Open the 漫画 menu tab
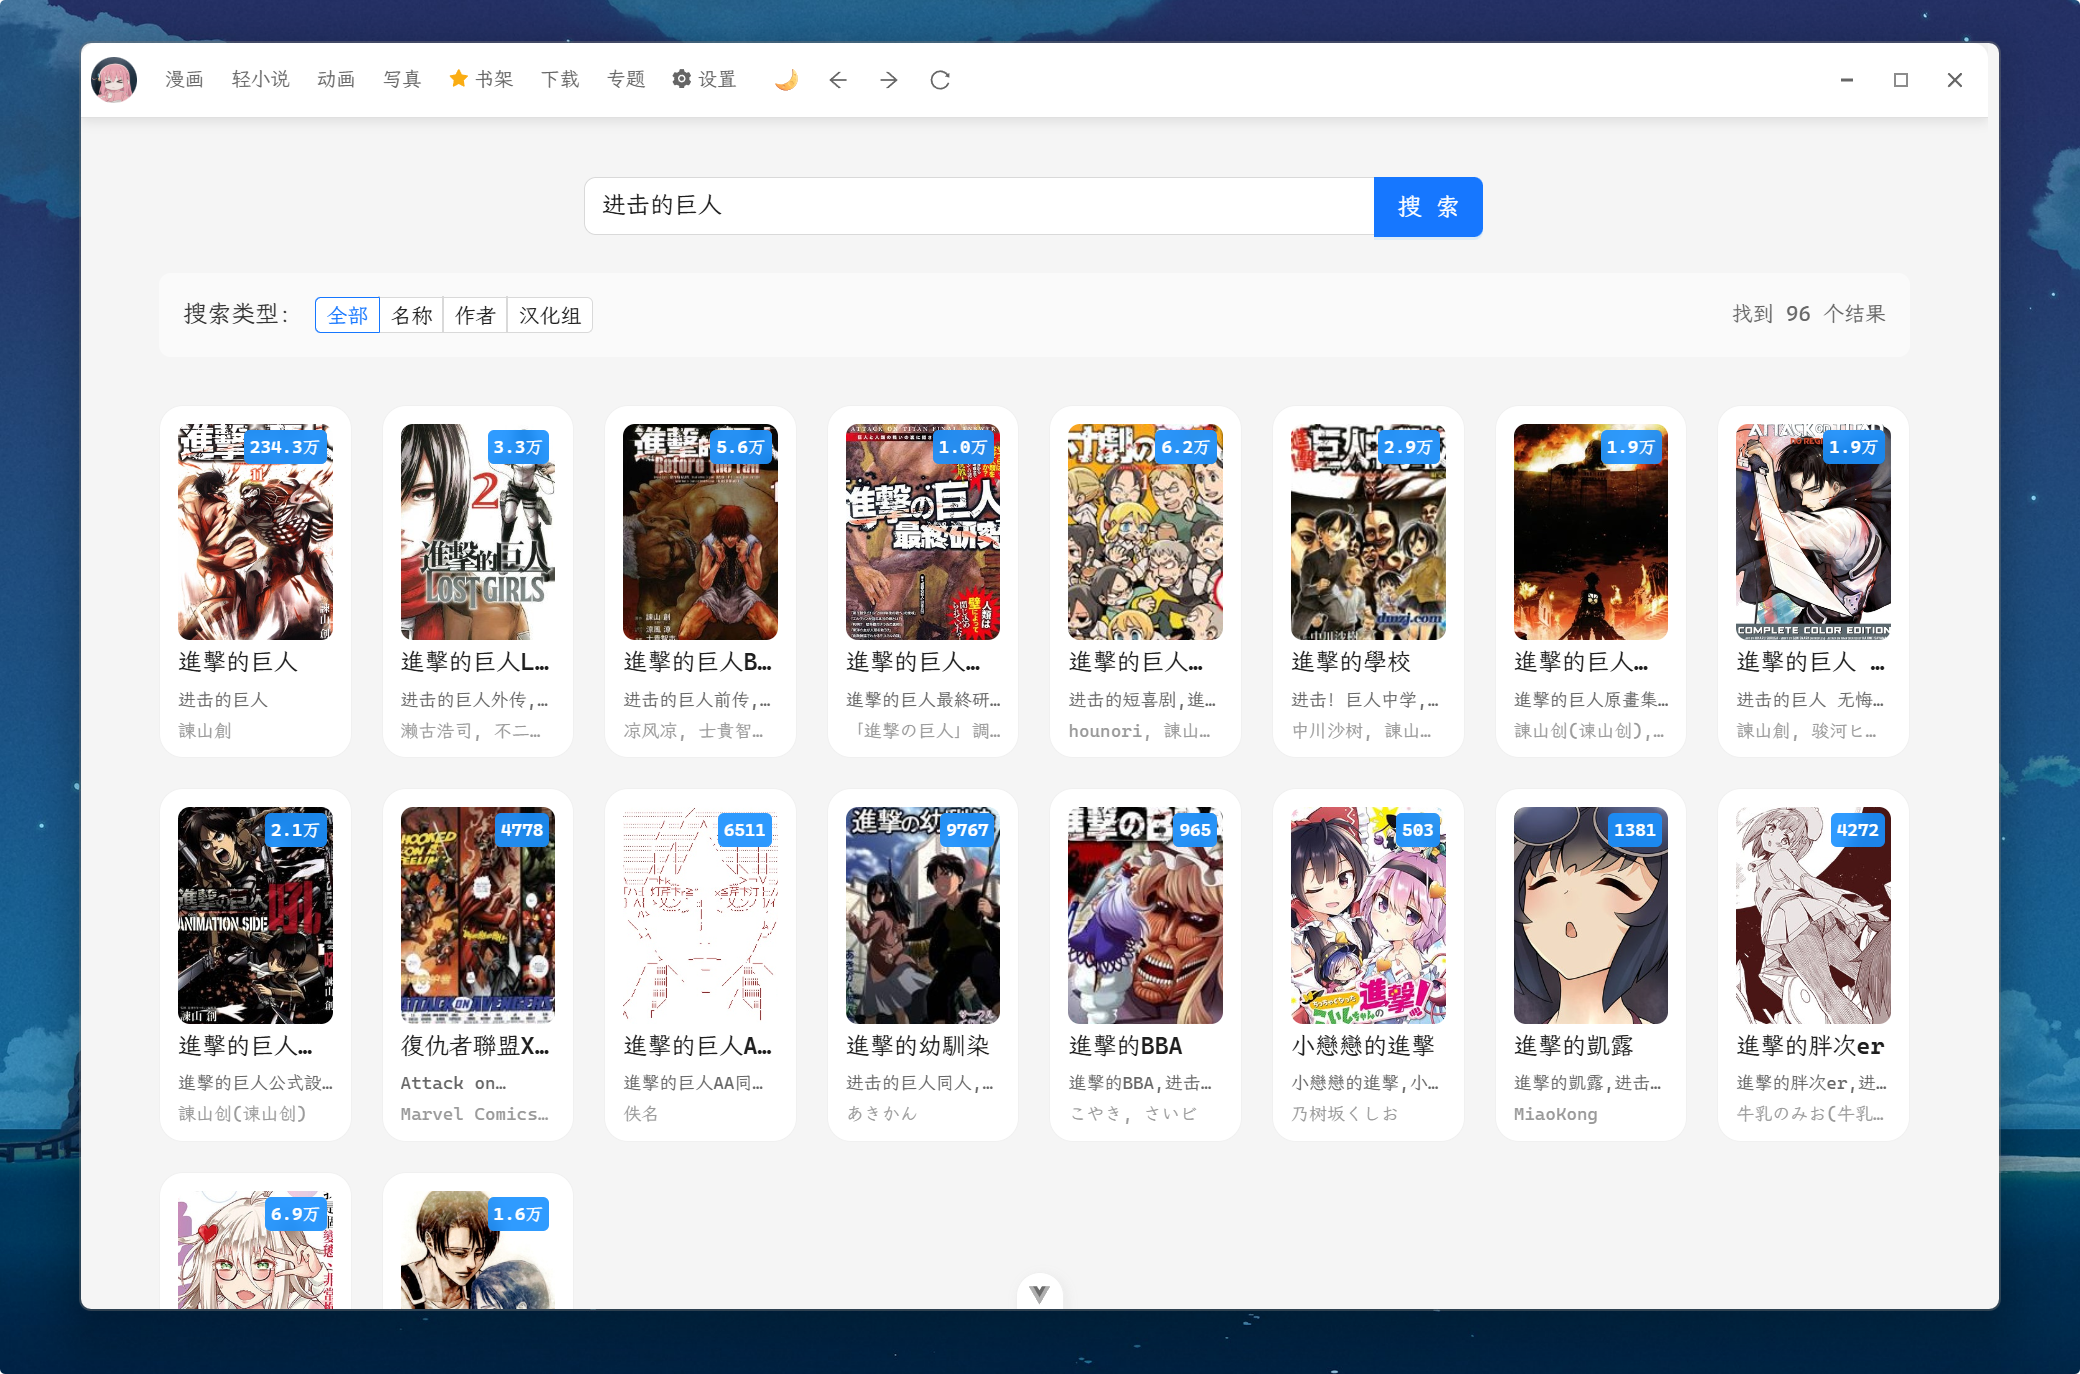The image size is (2080, 1374). tap(184, 80)
